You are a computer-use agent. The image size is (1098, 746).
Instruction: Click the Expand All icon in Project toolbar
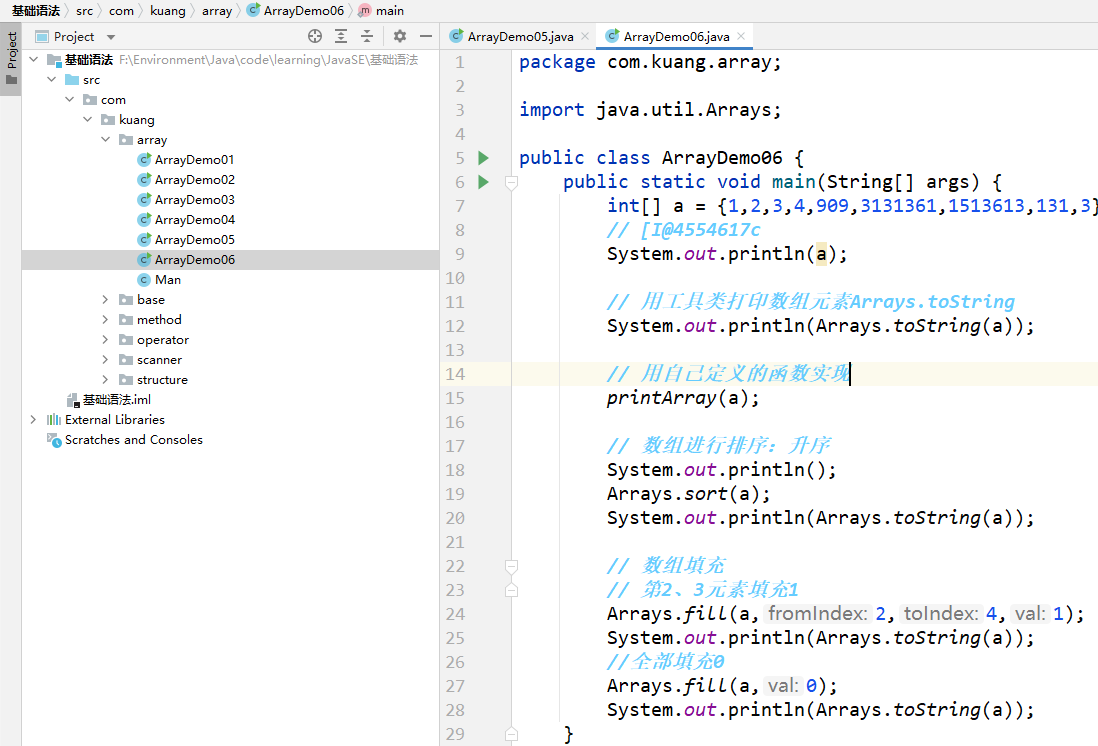(341, 36)
